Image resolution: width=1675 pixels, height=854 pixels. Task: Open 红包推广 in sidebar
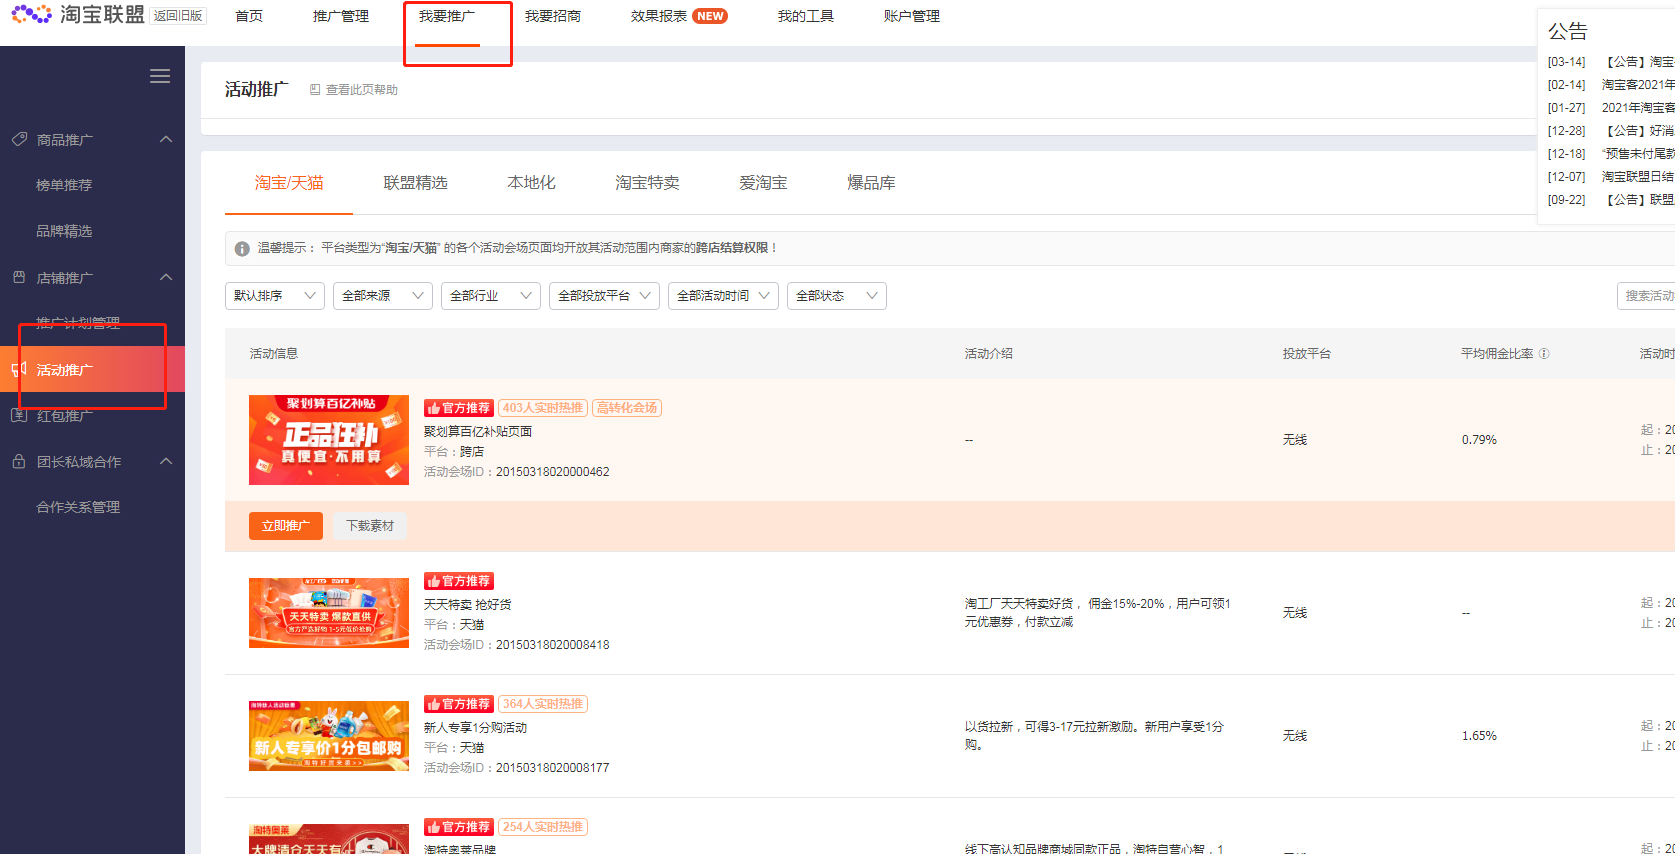tap(65, 415)
